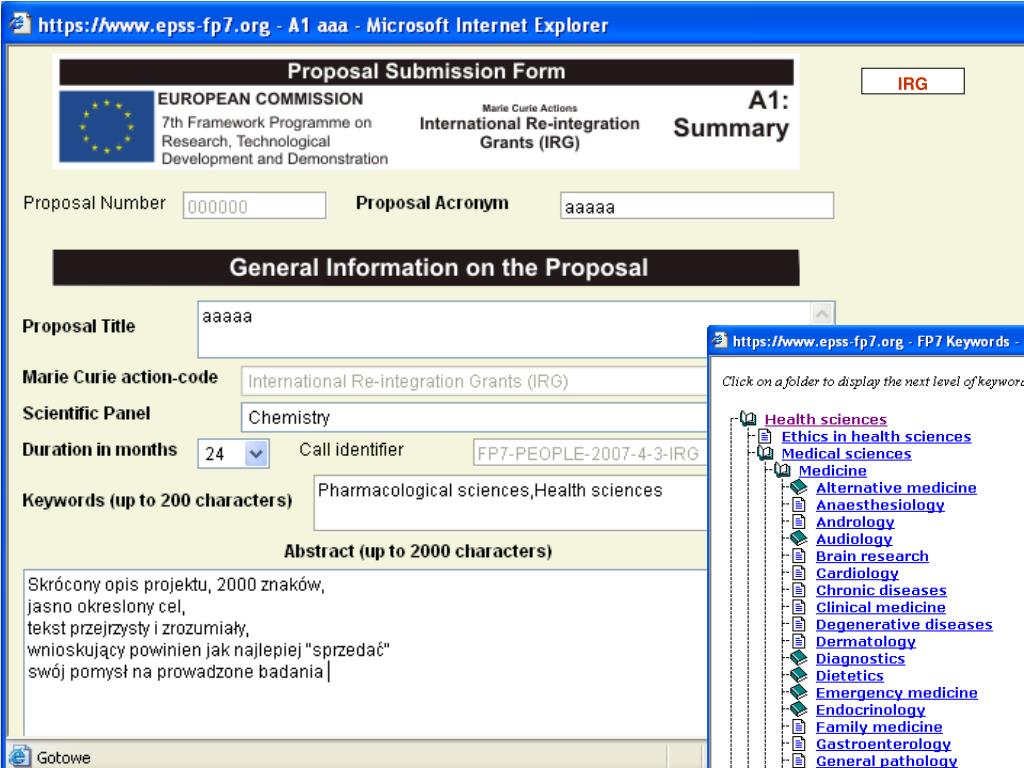Select the Brain research keyword

point(872,556)
